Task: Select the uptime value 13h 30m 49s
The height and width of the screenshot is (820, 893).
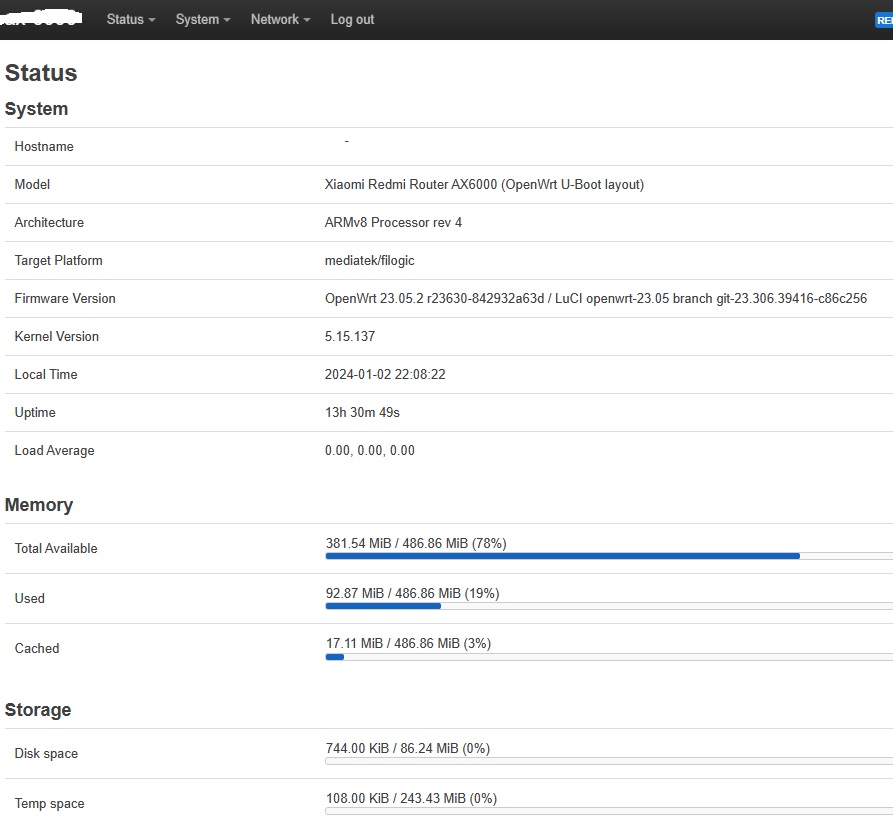Action: 362,412
